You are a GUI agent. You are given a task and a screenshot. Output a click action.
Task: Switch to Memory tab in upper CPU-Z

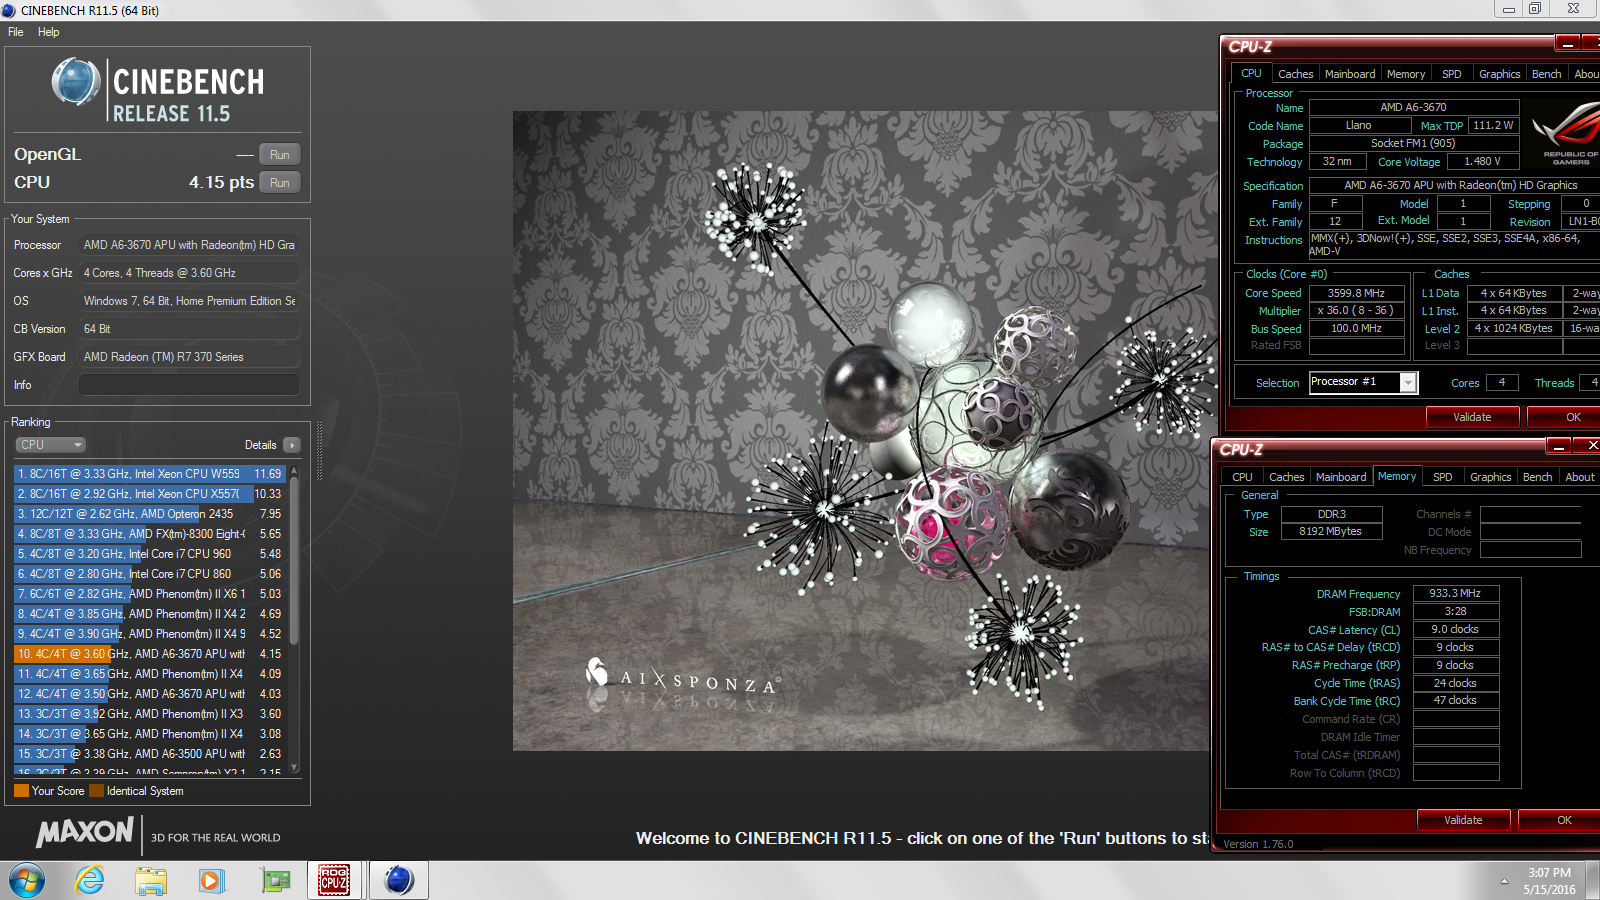click(x=1406, y=74)
